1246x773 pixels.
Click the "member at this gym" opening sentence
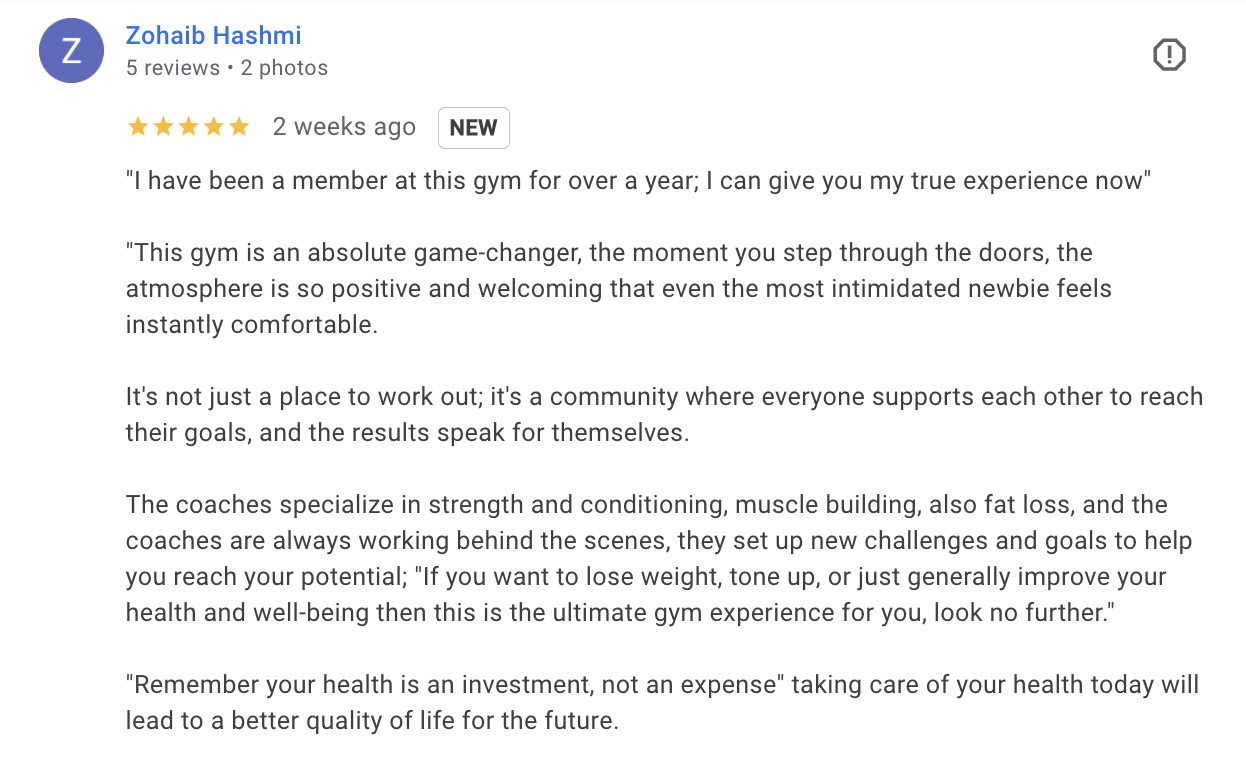pos(638,182)
